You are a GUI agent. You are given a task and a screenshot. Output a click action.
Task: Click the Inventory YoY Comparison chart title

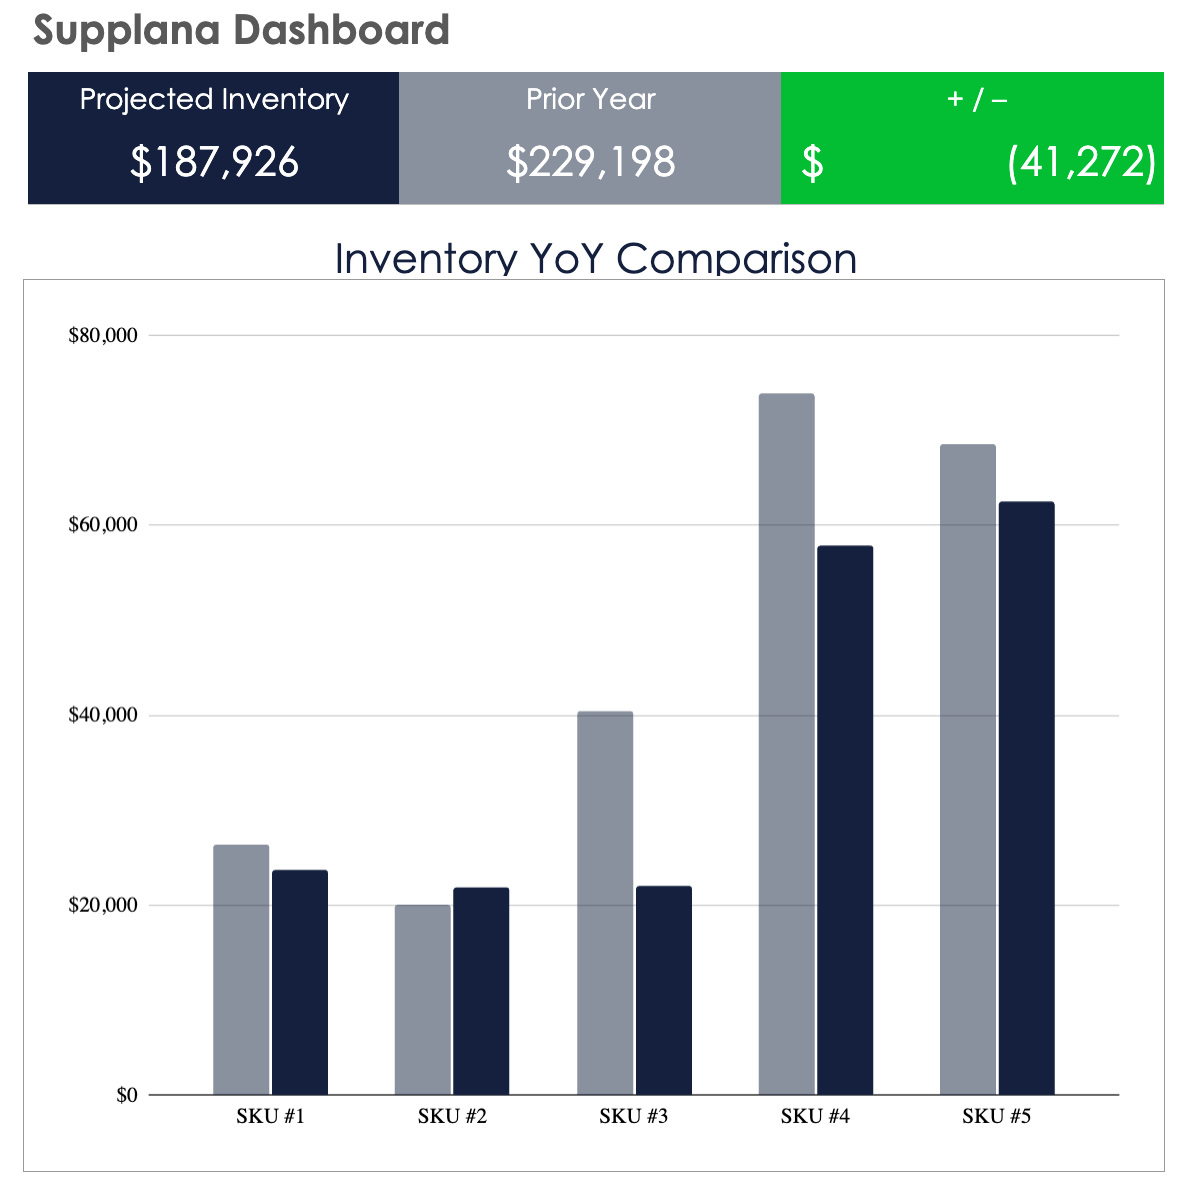point(595,258)
